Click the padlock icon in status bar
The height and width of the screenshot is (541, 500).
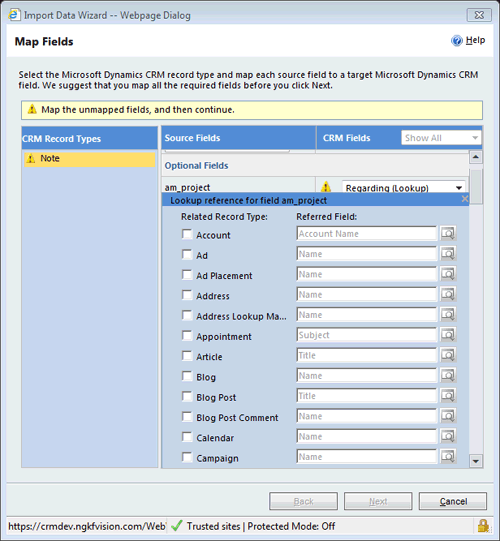[x=483, y=526]
